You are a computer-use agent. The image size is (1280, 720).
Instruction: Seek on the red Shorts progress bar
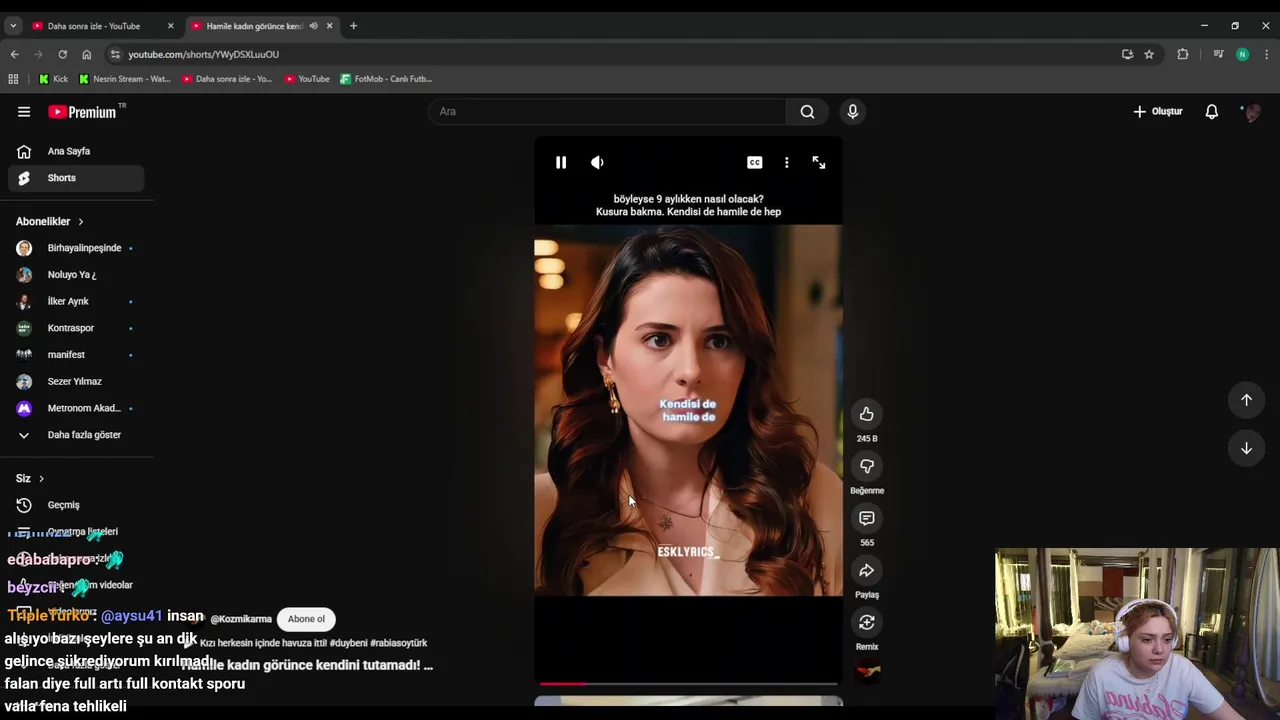(688, 684)
